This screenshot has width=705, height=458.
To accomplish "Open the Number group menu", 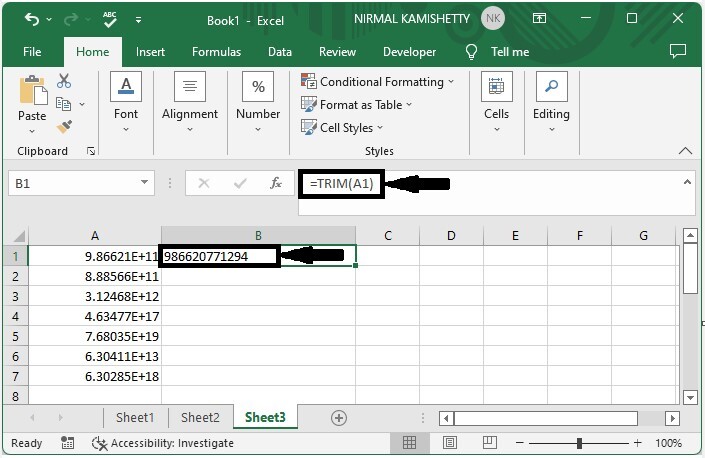I will click(258, 102).
